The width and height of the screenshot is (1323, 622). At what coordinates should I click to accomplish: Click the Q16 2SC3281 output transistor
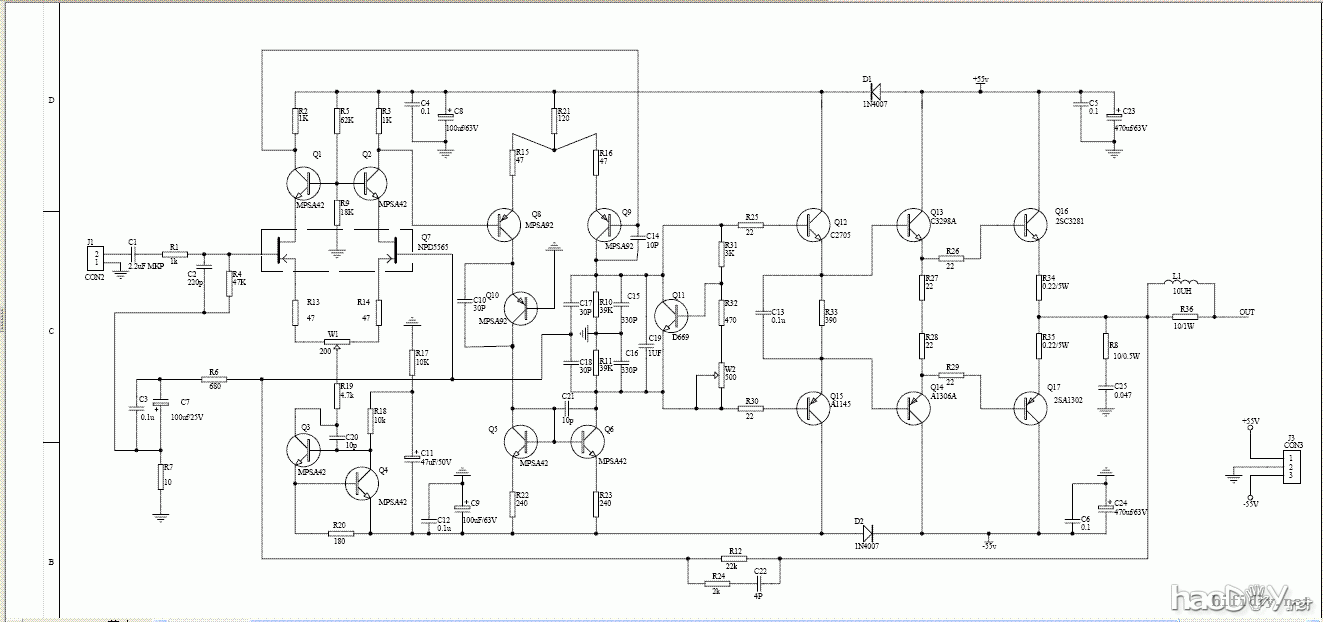[1029, 226]
